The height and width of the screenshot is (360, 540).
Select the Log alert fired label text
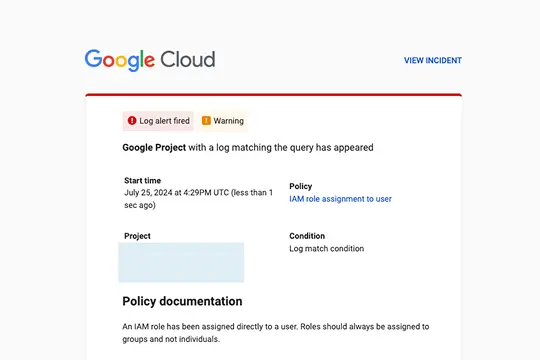(x=164, y=121)
